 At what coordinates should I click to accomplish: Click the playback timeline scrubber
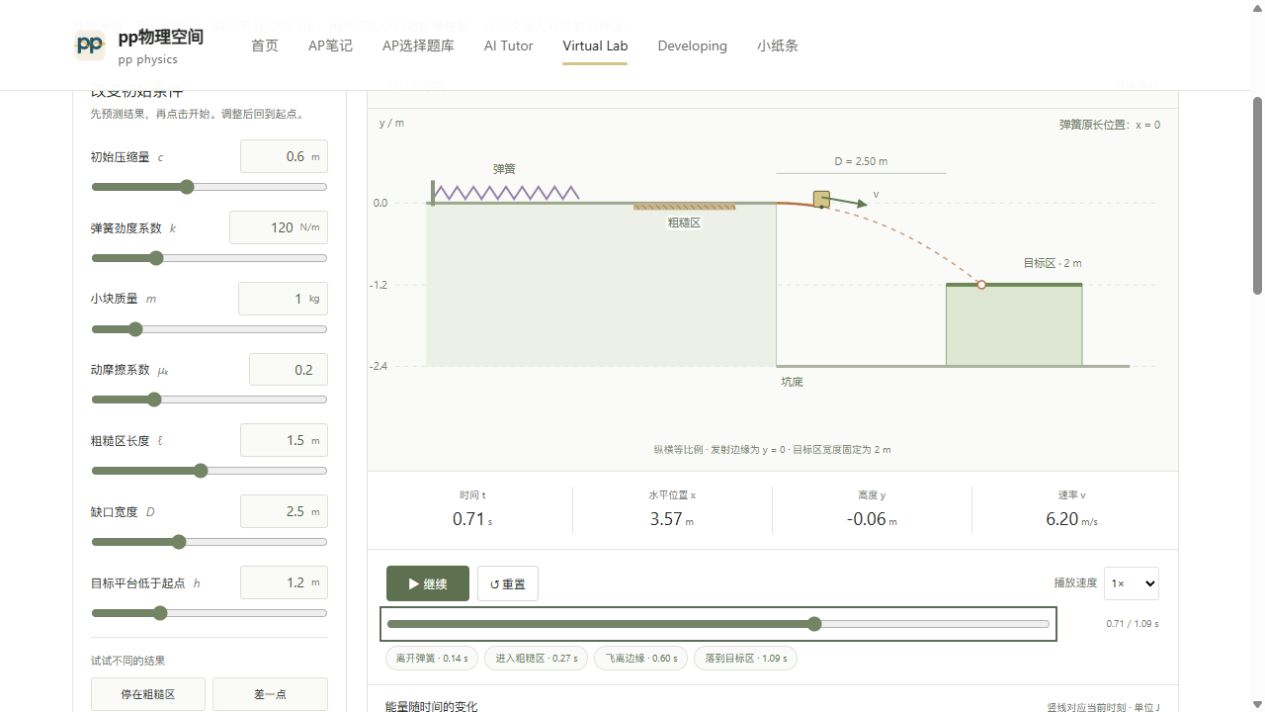718,624
